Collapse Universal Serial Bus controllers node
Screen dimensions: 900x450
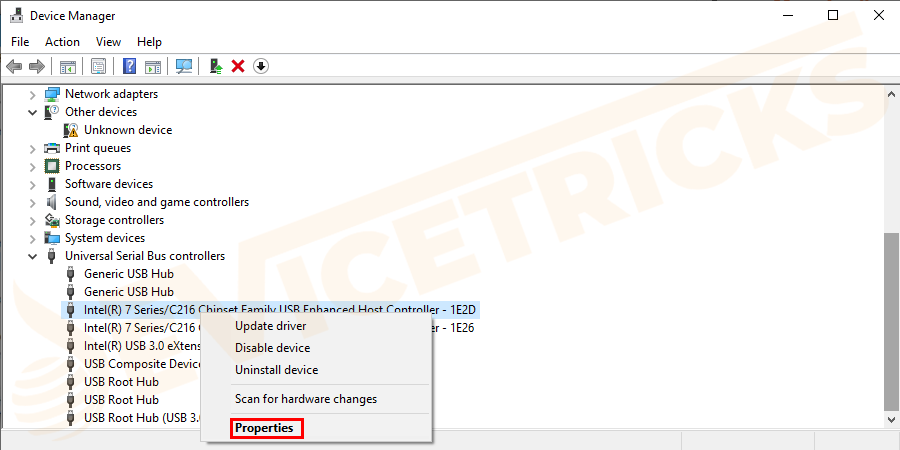[x=33, y=256]
